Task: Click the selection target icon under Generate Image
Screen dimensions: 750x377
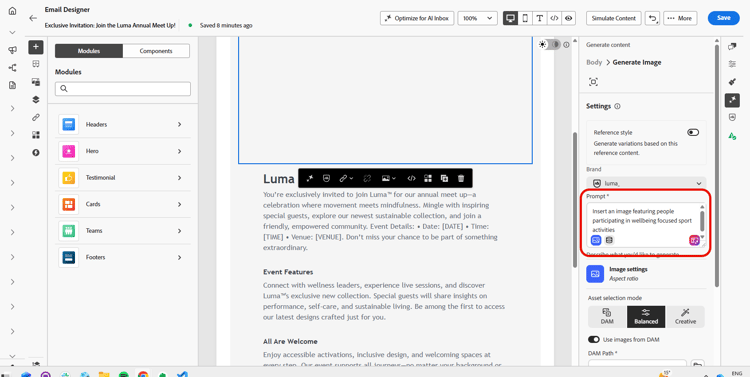Action: coord(593,82)
